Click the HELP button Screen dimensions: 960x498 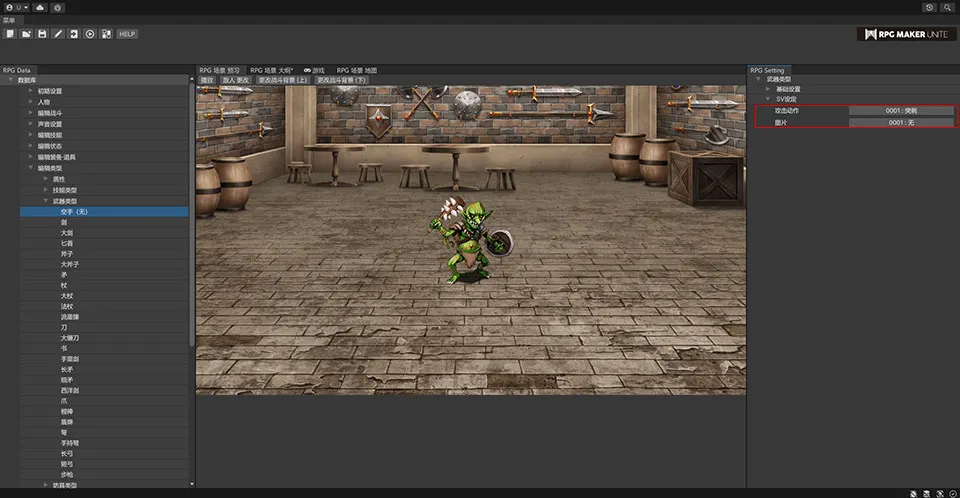pyautogui.click(x=127, y=34)
